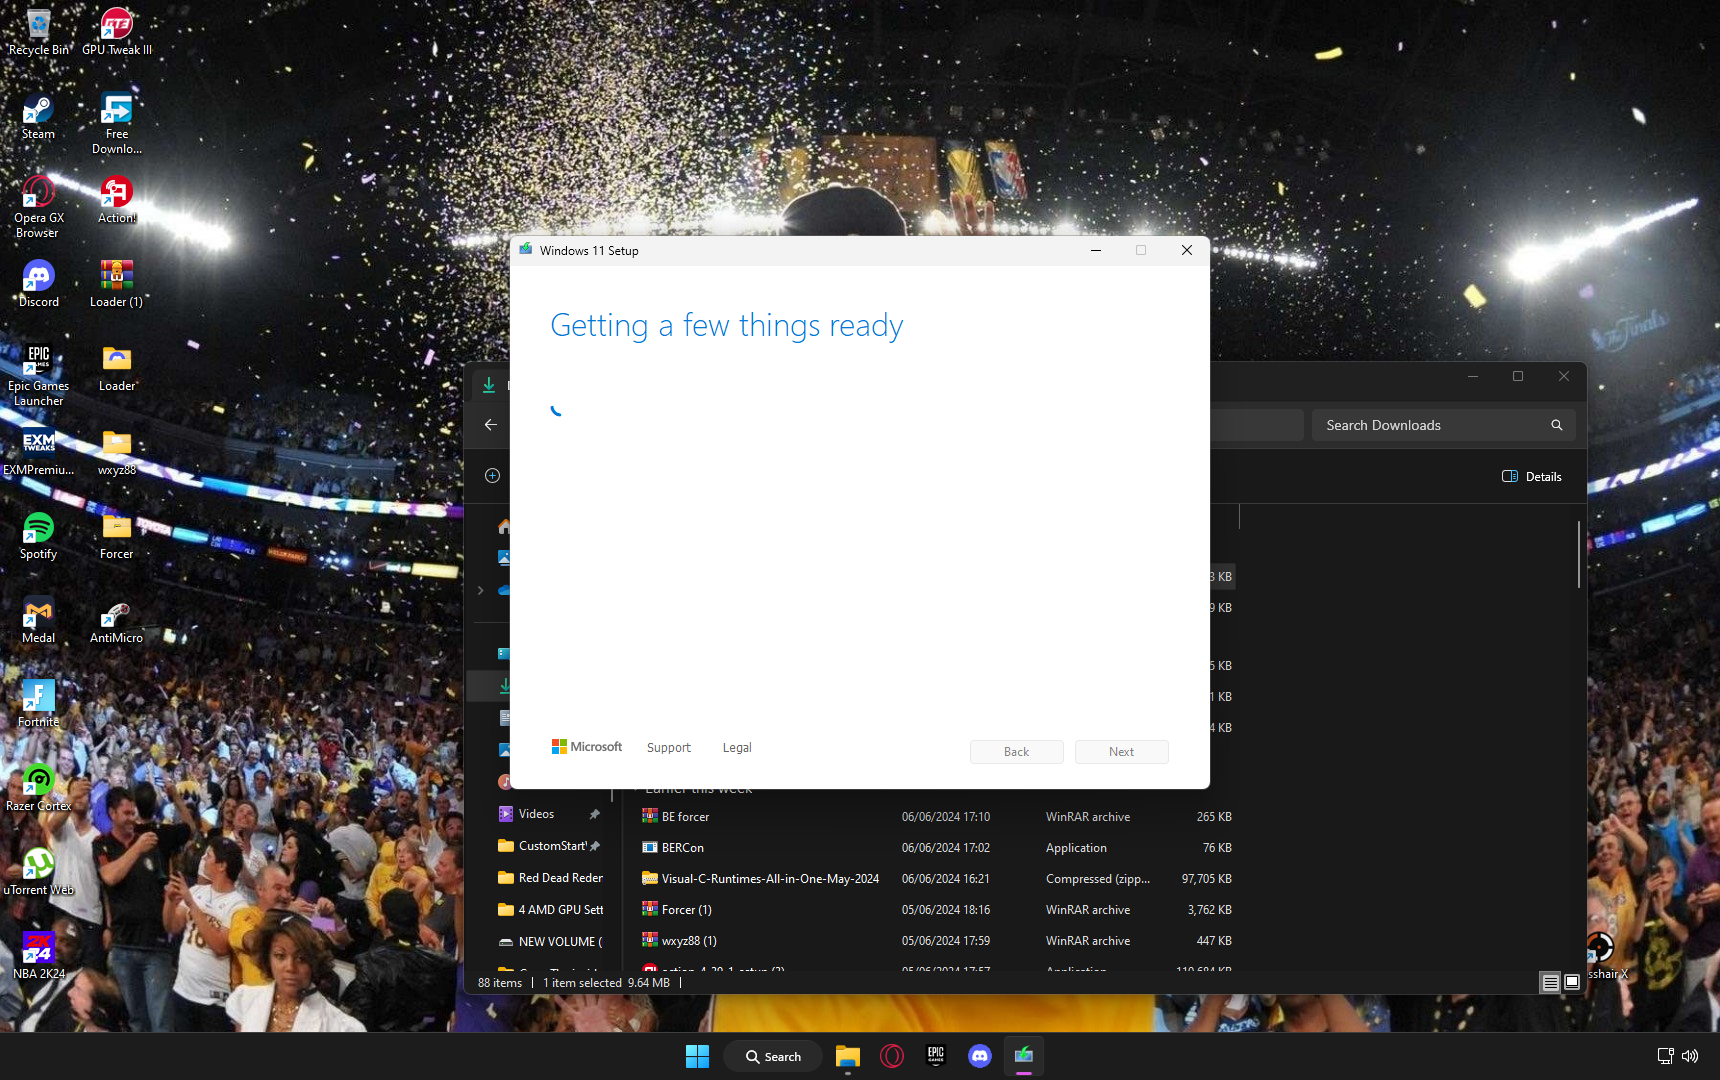Open Discord from the taskbar
Viewport: 1720px width, 1080px height.
point(980,1056)
